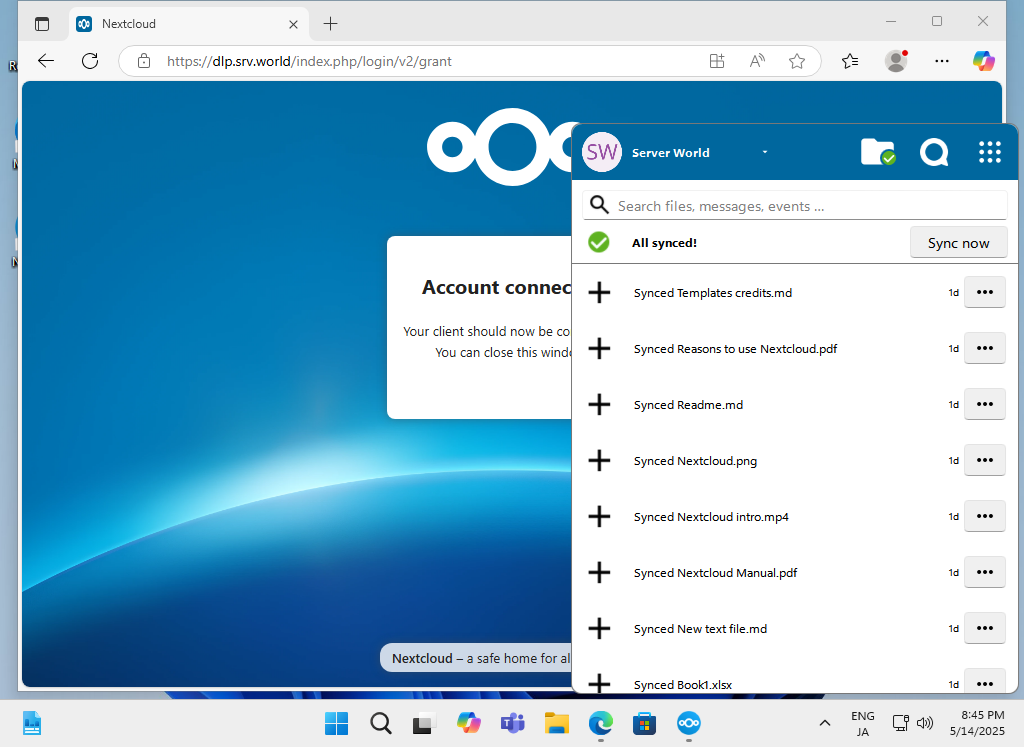Screen dimensions: 1024x747
Task: Open options for Synced New text file.md
Action: 984,629
